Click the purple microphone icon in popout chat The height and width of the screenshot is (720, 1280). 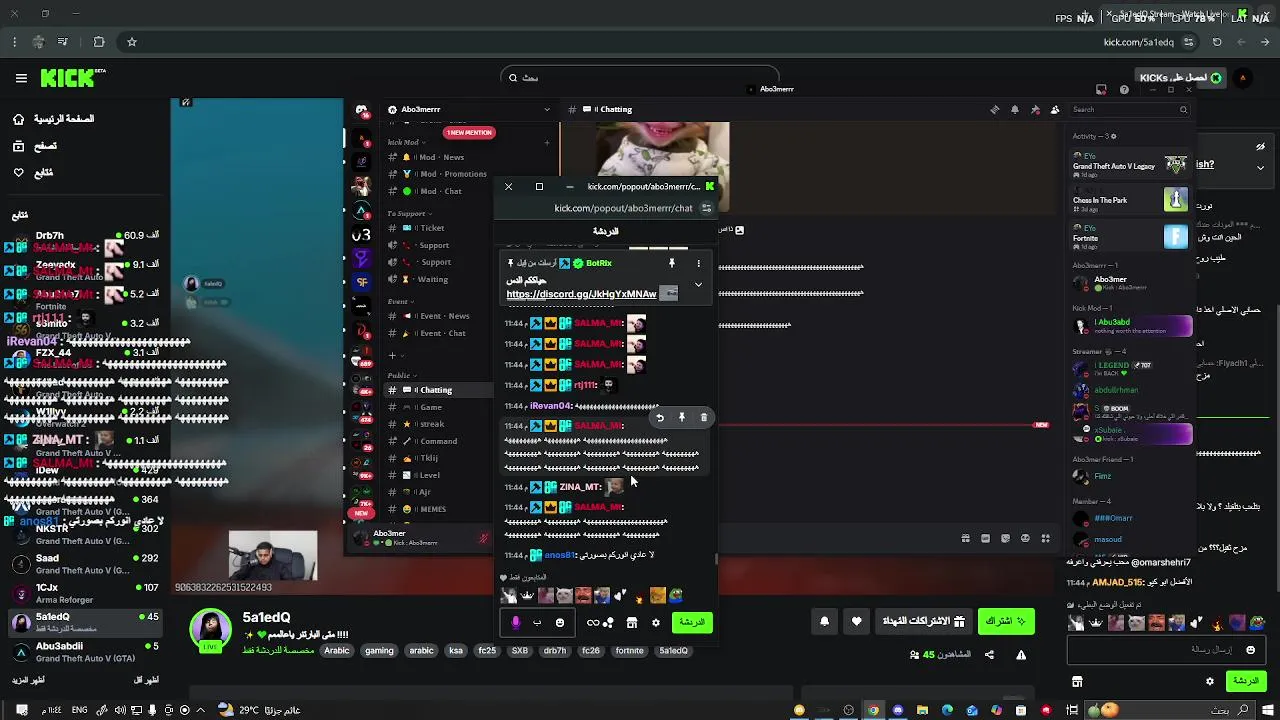point(516,623)
